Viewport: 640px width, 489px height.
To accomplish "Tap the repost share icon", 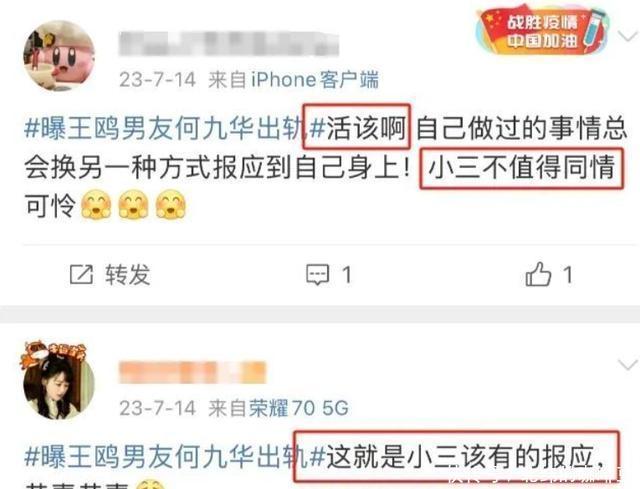I will (x=81, y=274).
